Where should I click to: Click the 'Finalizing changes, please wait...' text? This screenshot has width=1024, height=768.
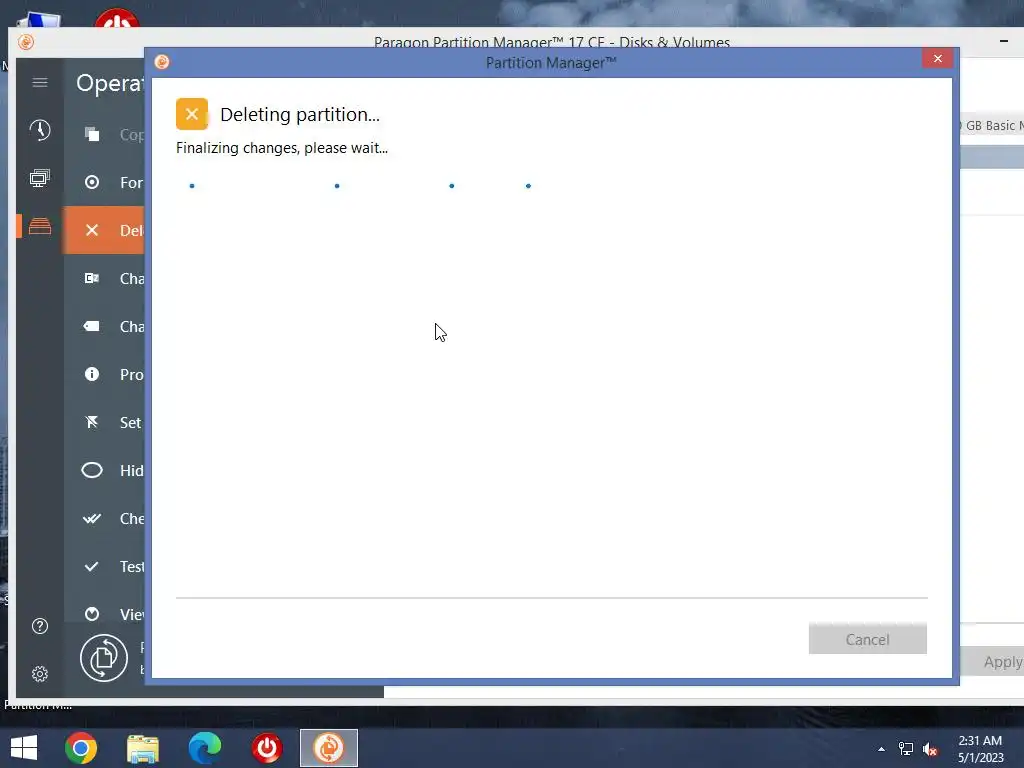click(x=282, y=148)
